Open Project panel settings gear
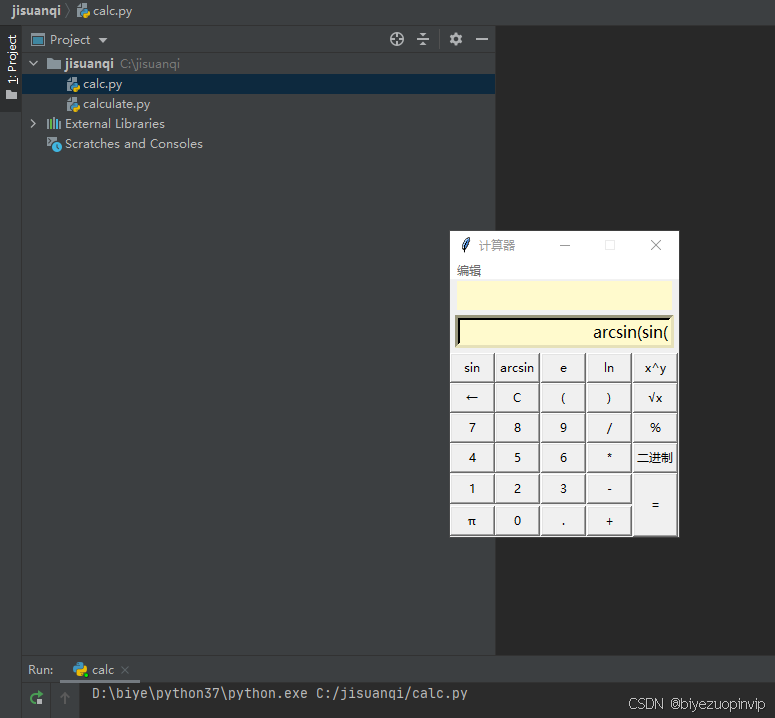The height and width of the screenshot is (718, 775). (x=456, y=39)
